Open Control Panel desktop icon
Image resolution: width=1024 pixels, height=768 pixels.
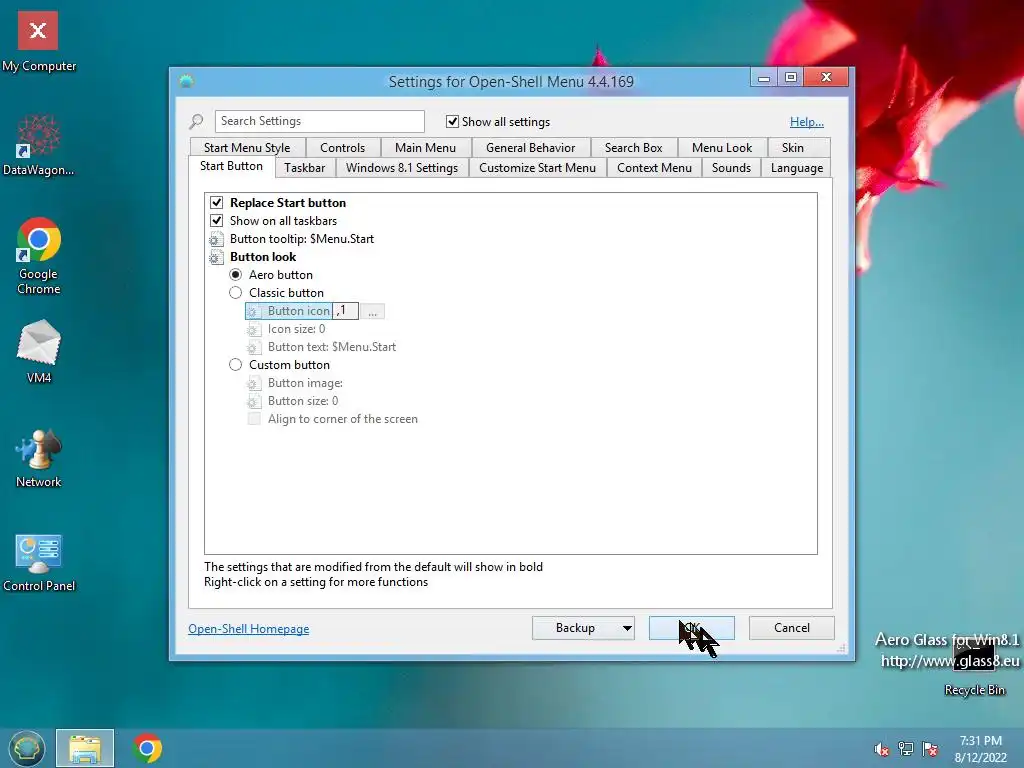pyautogui.click(x=39, y=562)
